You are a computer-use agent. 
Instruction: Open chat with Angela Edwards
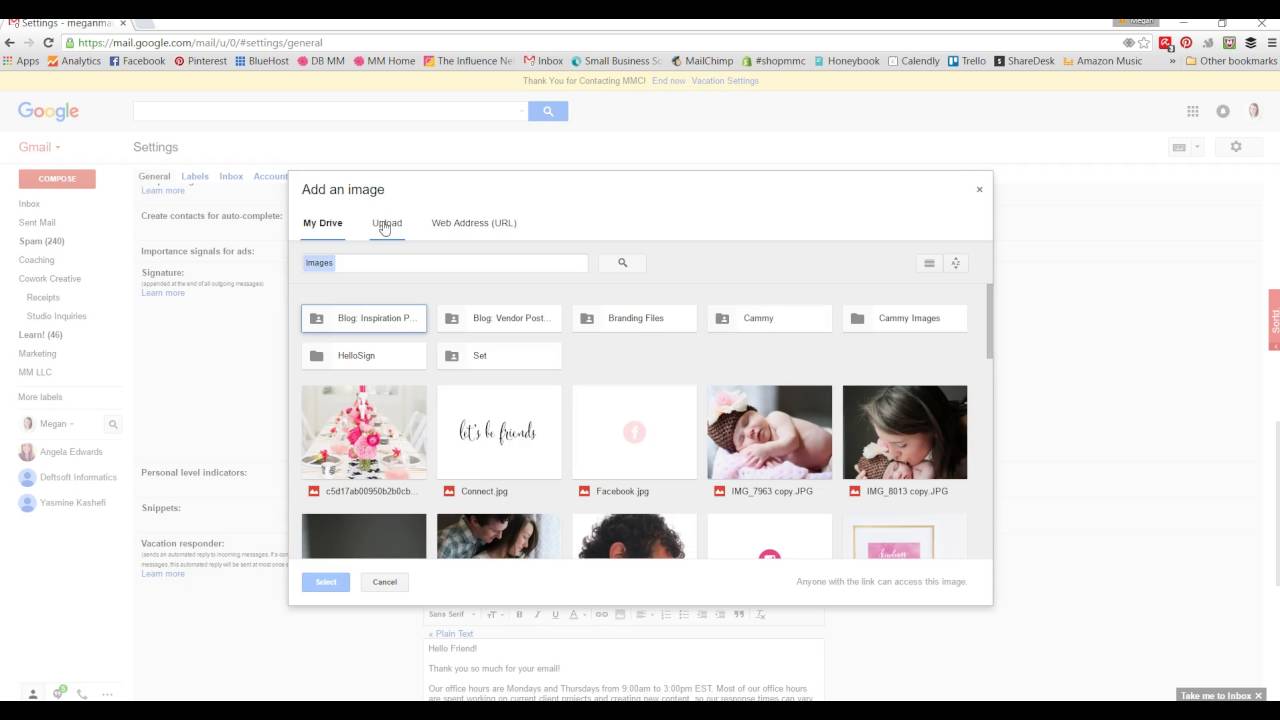pos(71,452)
